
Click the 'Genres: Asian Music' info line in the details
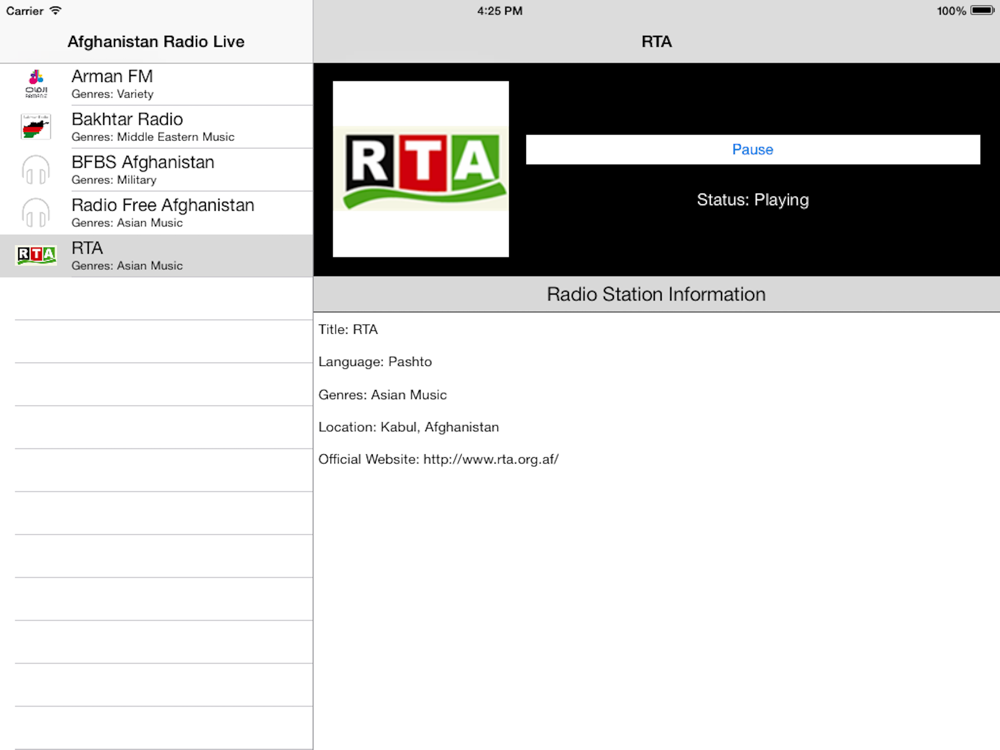(x=383, y=395)
